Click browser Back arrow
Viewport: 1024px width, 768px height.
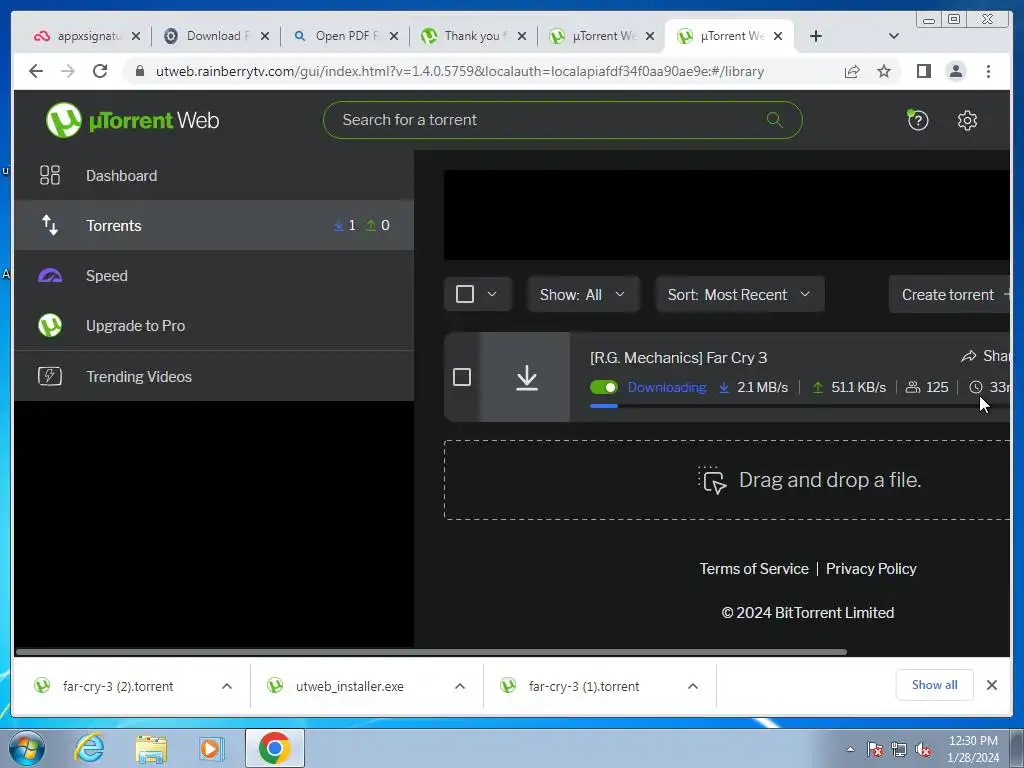(x=36, y=71)
